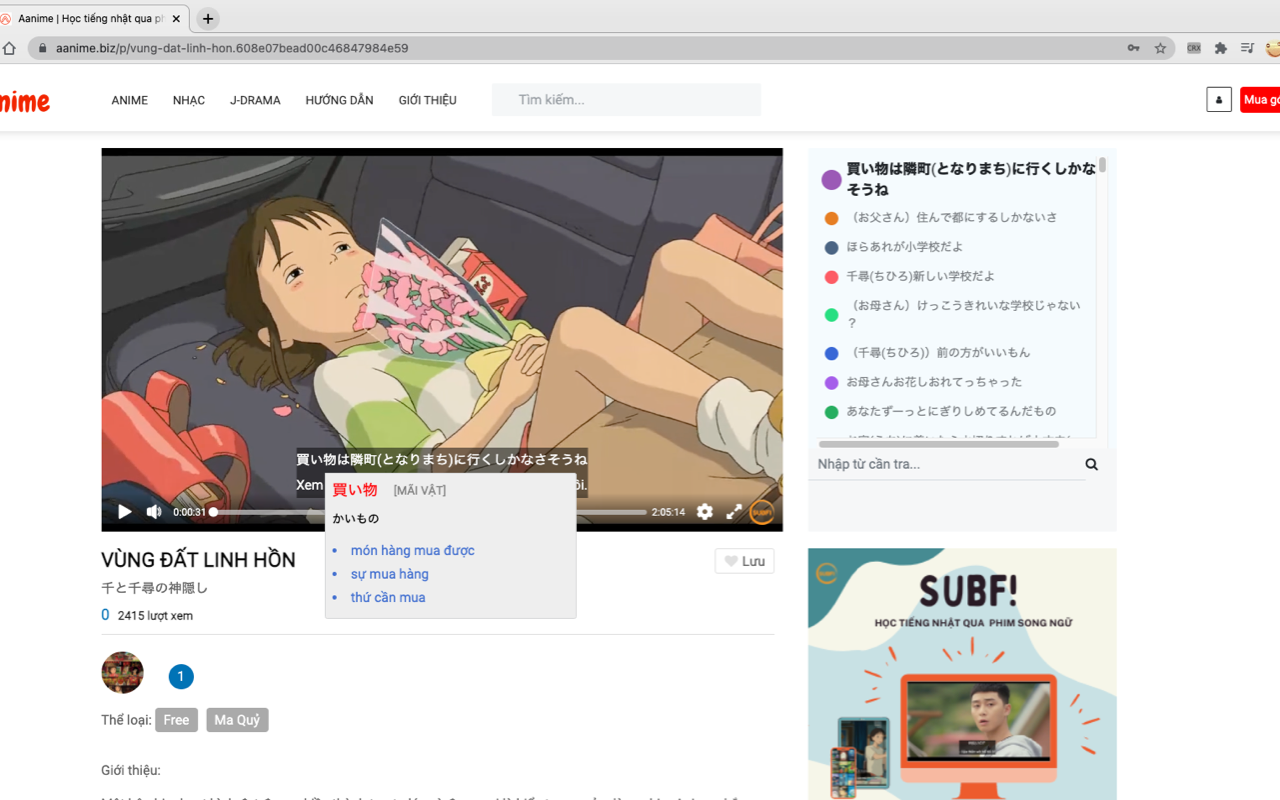
Task: Select the Ma Quỷ genre tag
Action: click(x=237, y=719)
